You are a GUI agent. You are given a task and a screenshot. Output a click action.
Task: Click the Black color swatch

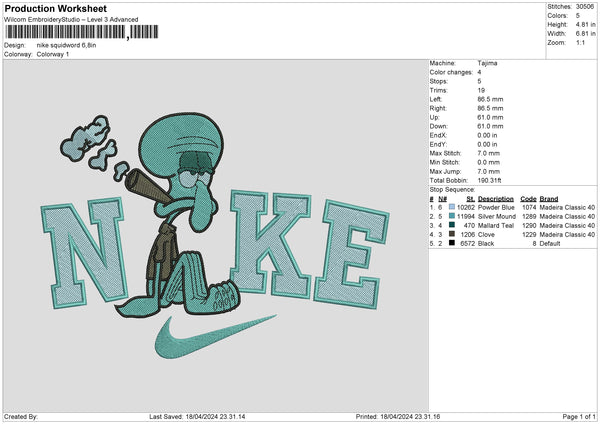click(x=452, y=243)
